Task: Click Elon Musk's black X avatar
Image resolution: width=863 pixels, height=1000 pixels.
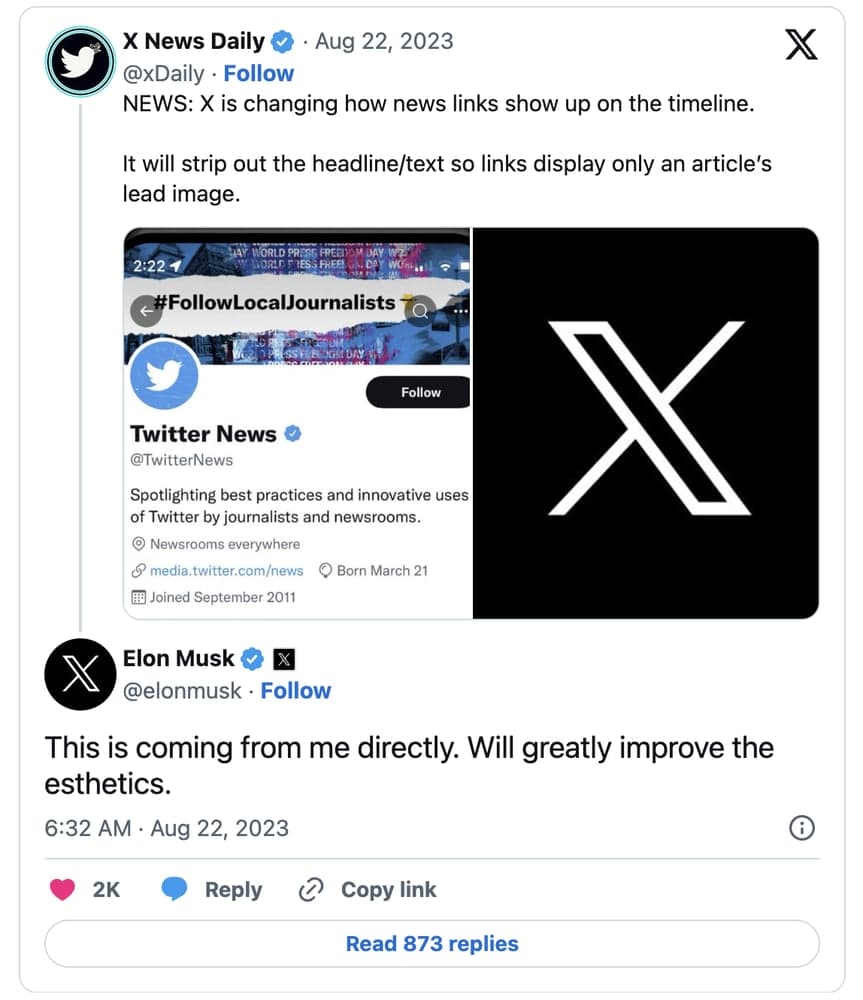Action: point(80,674)
